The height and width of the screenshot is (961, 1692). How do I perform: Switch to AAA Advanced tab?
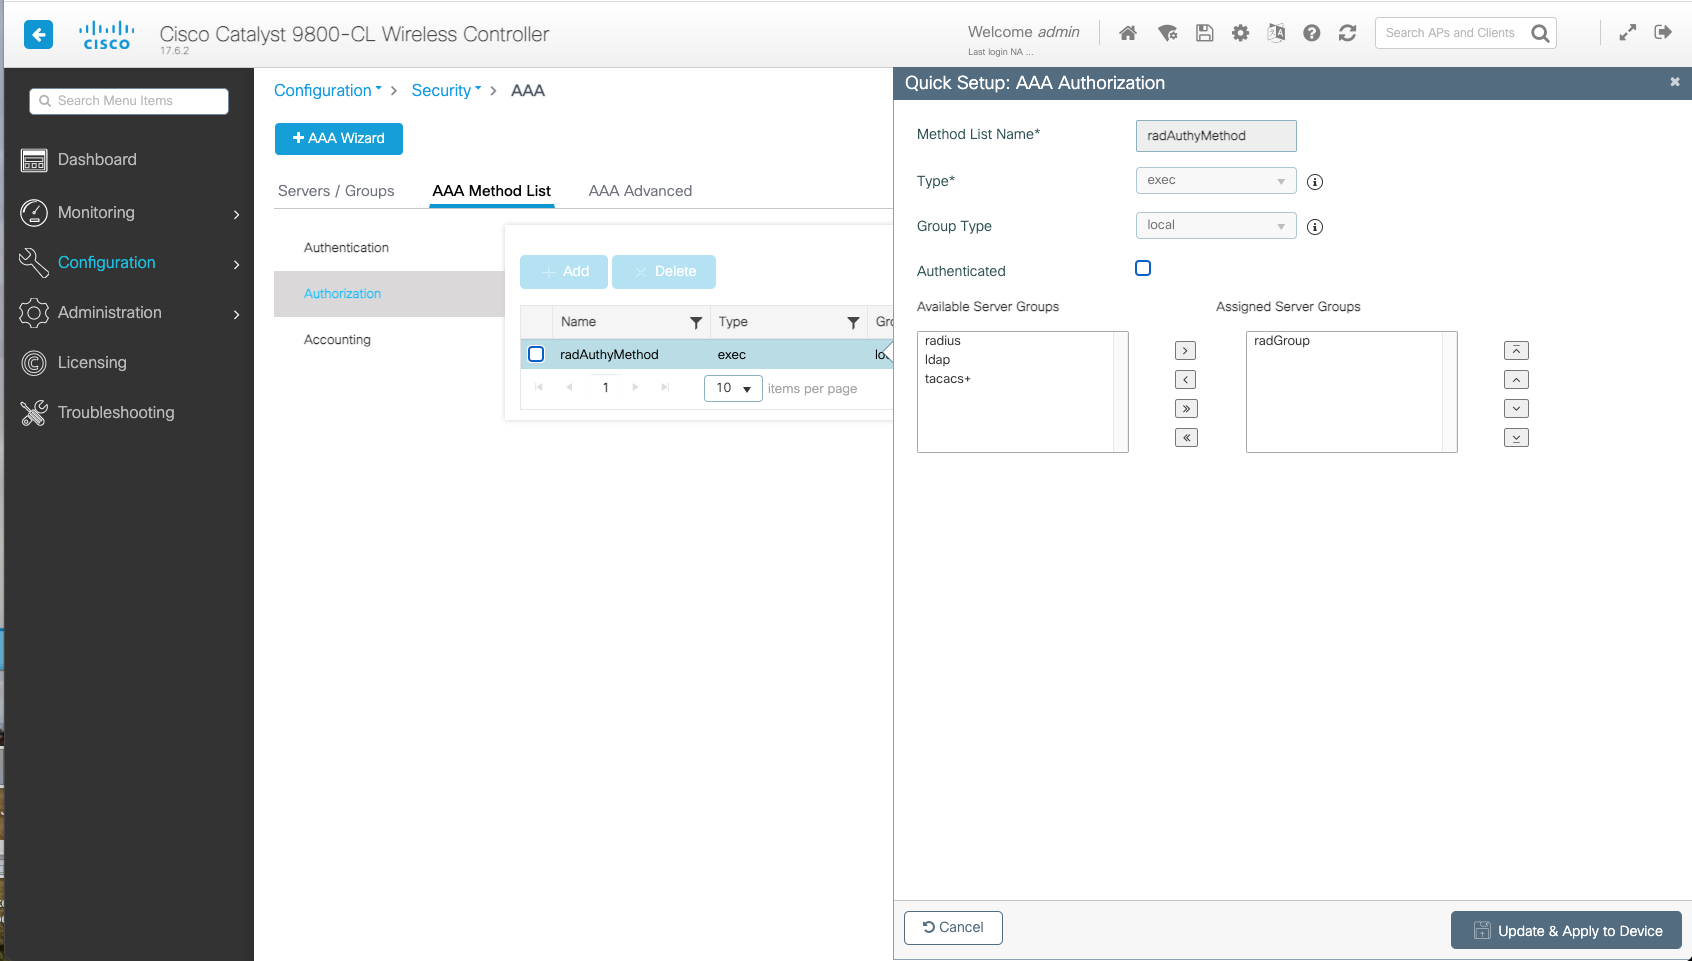click(640, 191)
